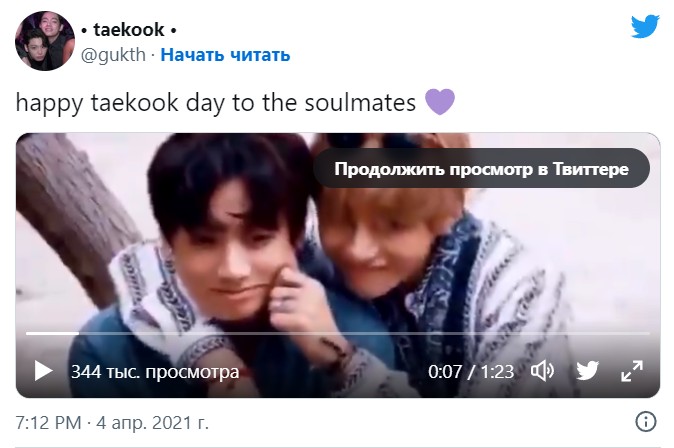Image resolution: width=674 pixels, height=448 pixels.
Task: Click the date 4 апр. 2021 г.
Action: click(152, 423)
